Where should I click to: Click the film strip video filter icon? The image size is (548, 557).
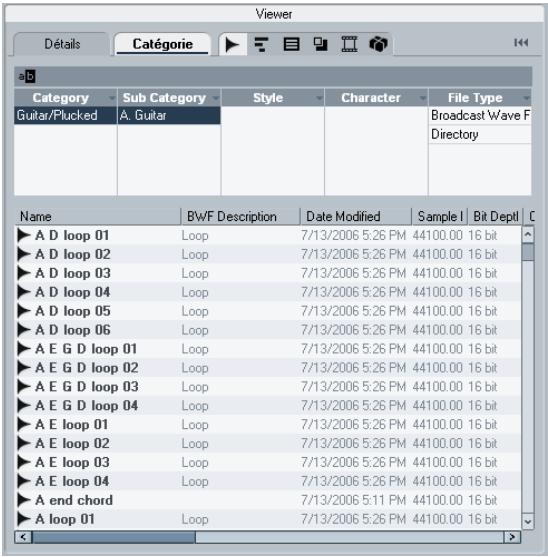click(349, 44)
